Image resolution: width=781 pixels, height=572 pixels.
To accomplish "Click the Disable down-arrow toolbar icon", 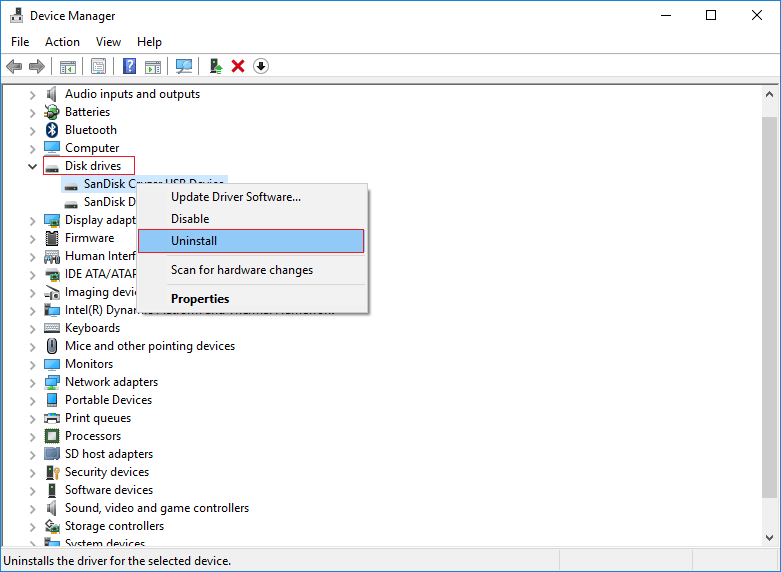I will [x=261, y=66].
